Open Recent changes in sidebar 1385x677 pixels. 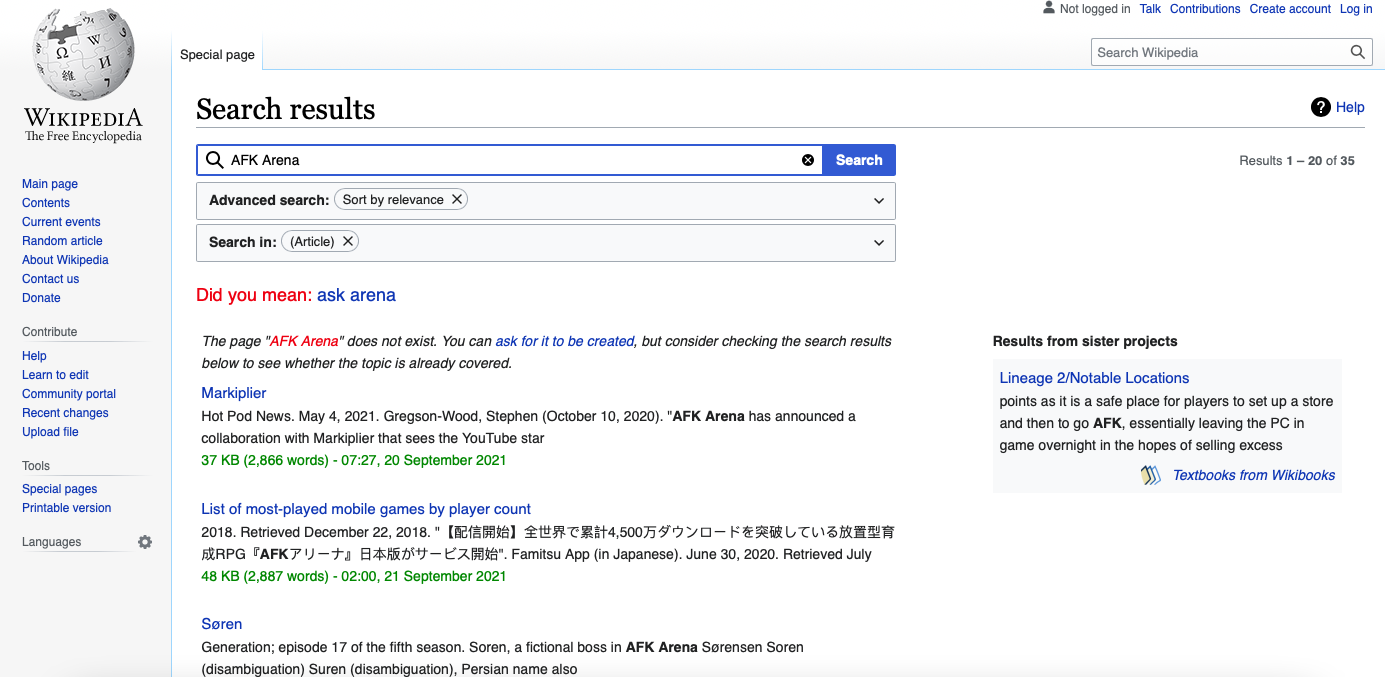tap(65, 413)
